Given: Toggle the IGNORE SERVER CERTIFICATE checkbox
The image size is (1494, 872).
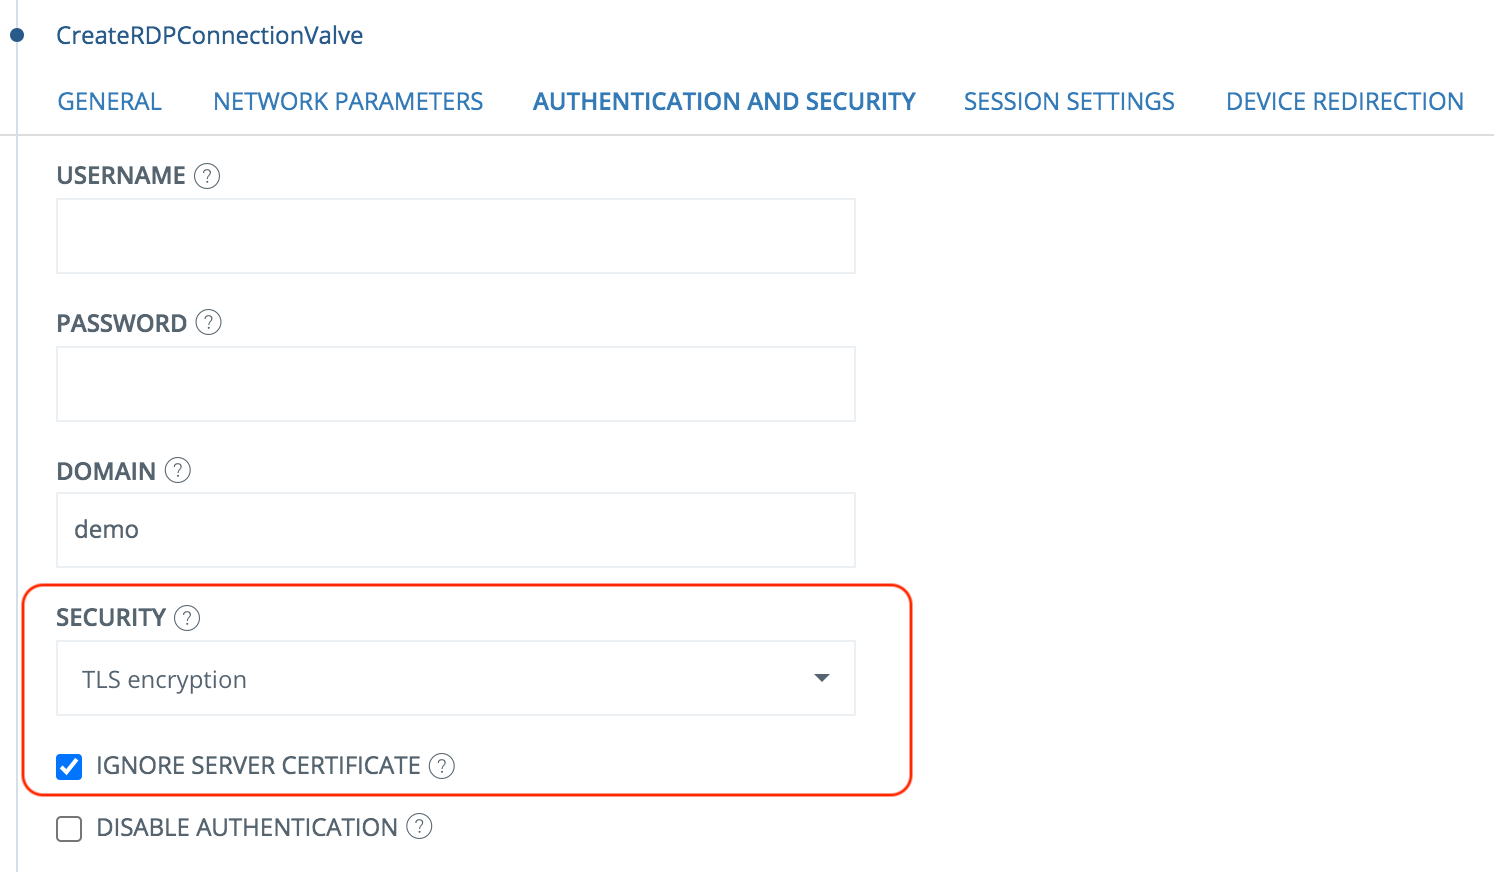Looking at the screenshot, I should pyautogui.click(x=68, y=766).
